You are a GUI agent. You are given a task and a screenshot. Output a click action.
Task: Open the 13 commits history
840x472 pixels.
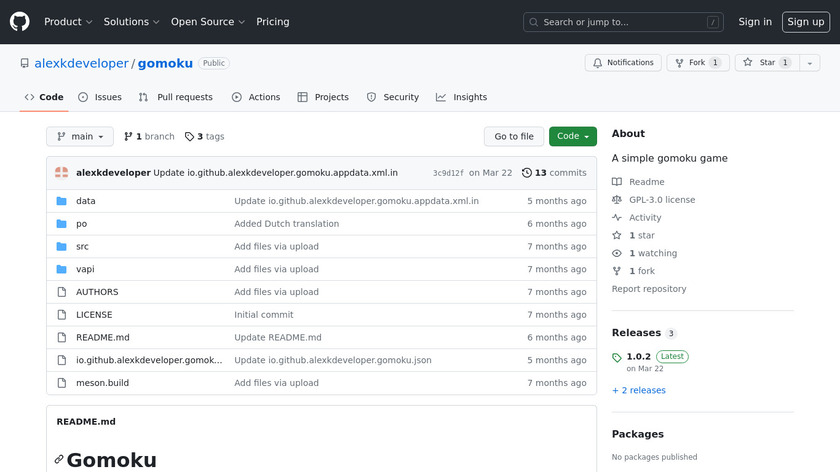(x=554, y=173)
